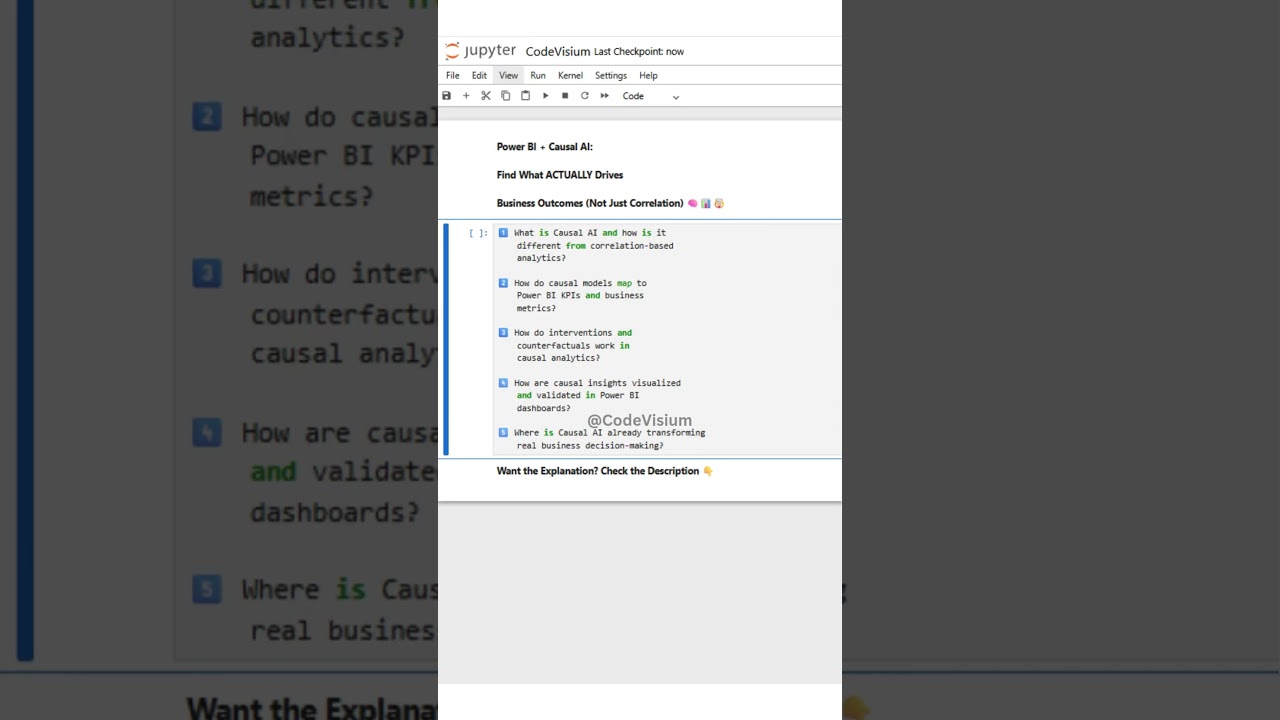Open the View menu
1280x720 pixels.
[x=508, y=75]
